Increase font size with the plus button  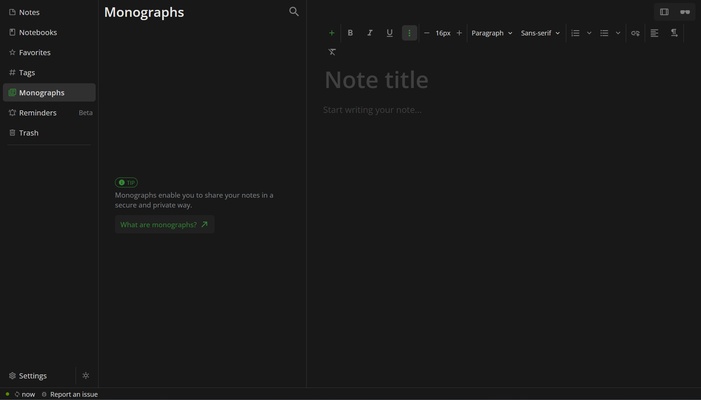click(x=459, y=33)
